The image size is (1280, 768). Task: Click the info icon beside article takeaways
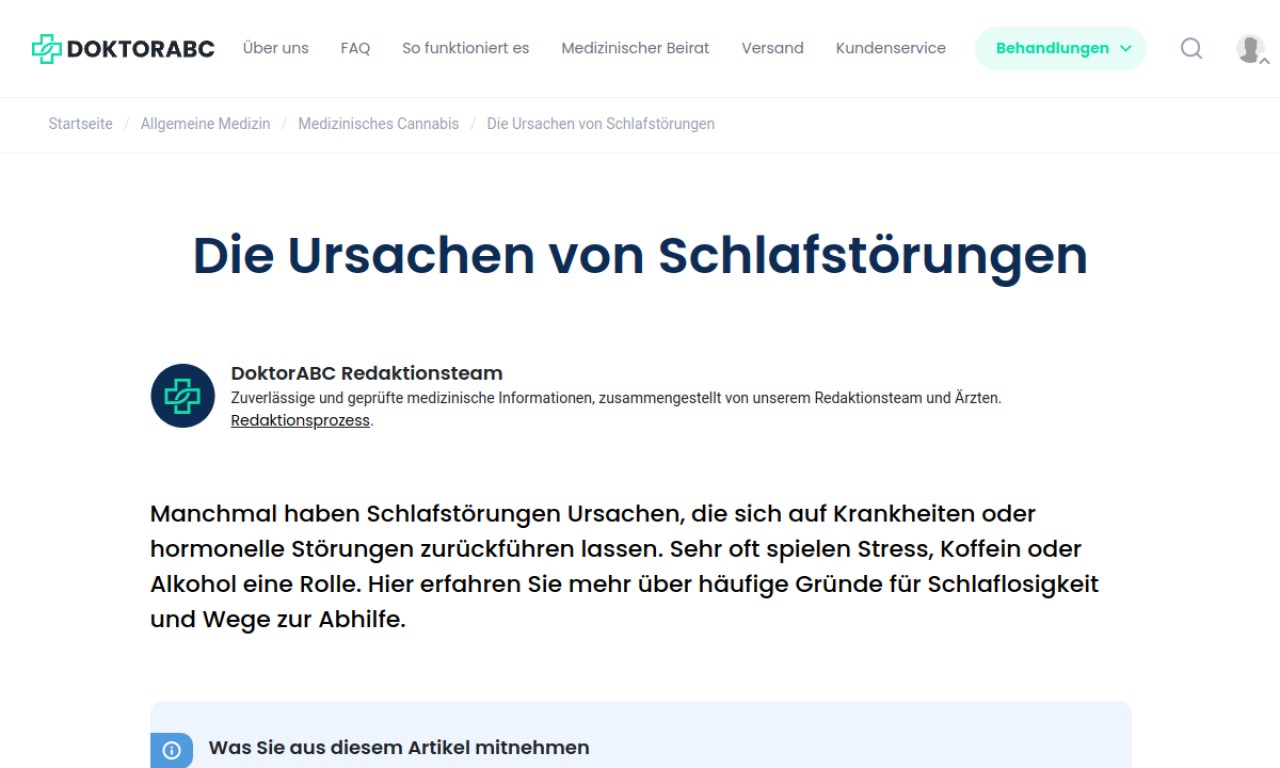pos(172,750)
